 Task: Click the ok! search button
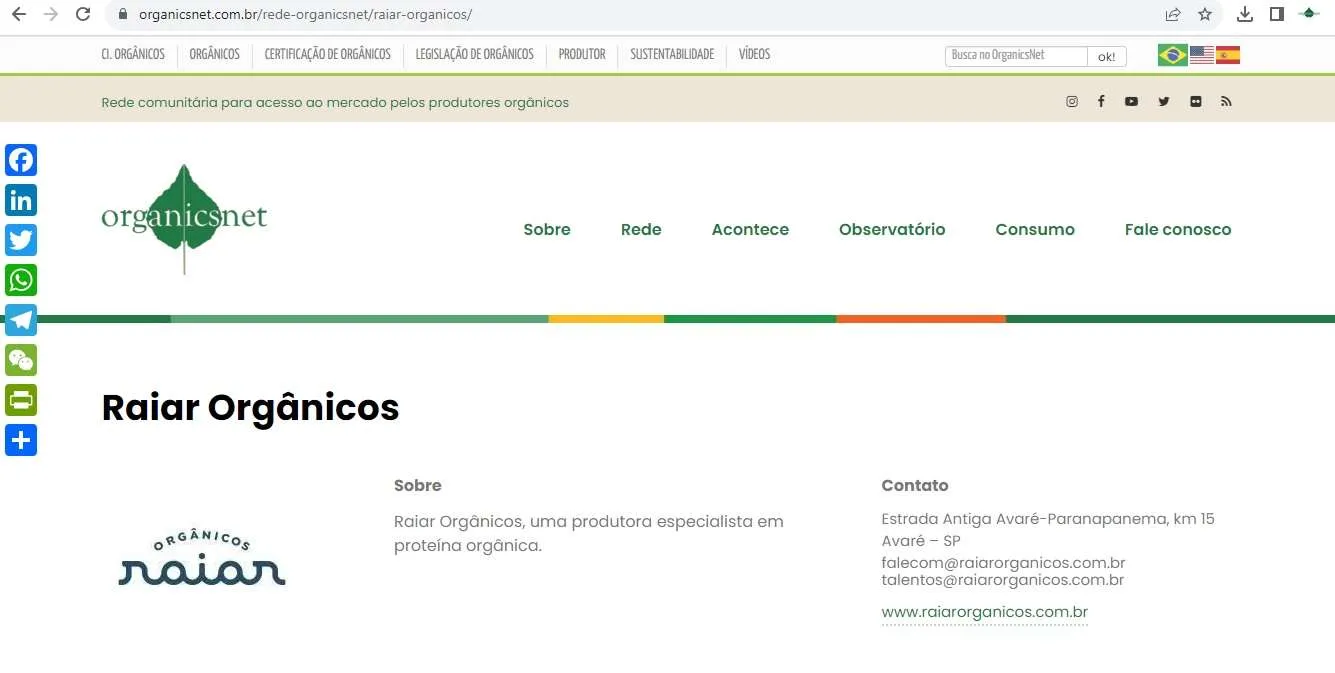[1106, 57]
